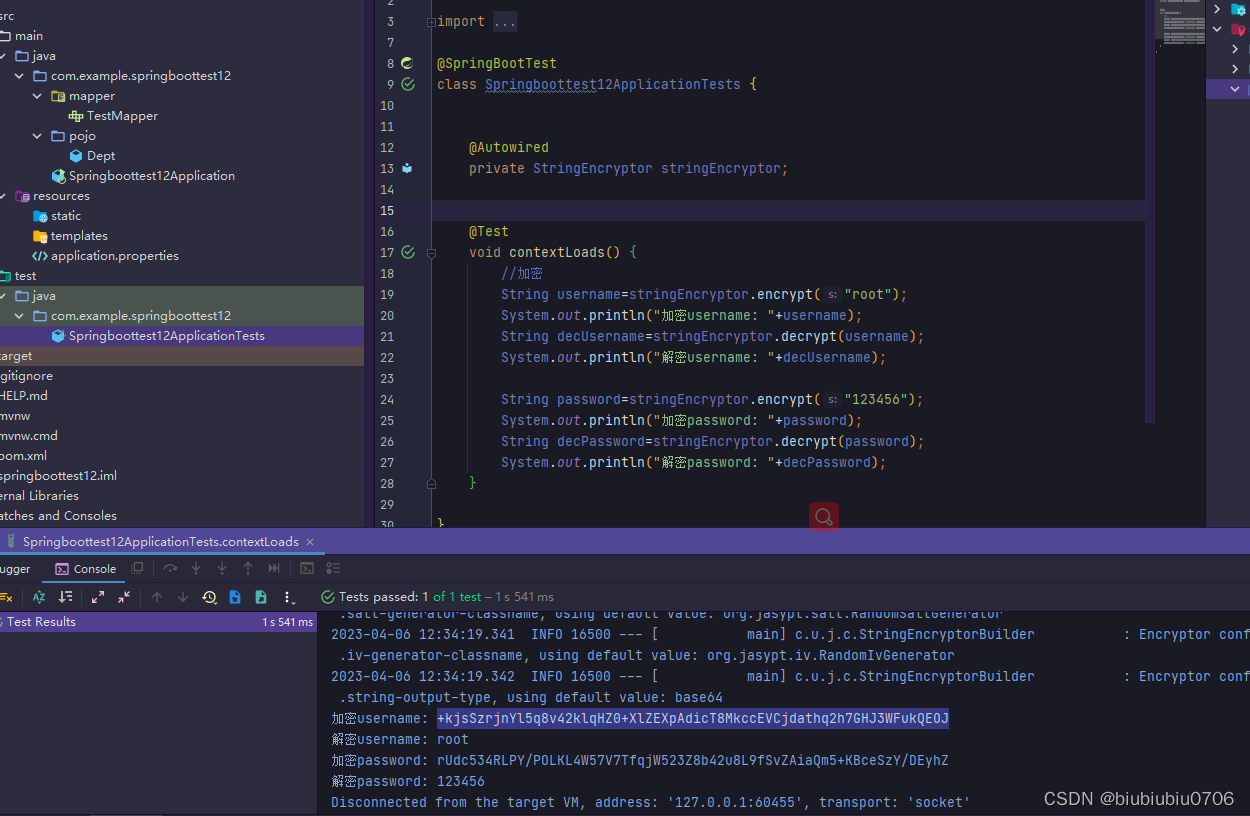Collapse the contextLoads method fold arrow
The height and width of the screenshot is (816, 1250).
(431, 253)
